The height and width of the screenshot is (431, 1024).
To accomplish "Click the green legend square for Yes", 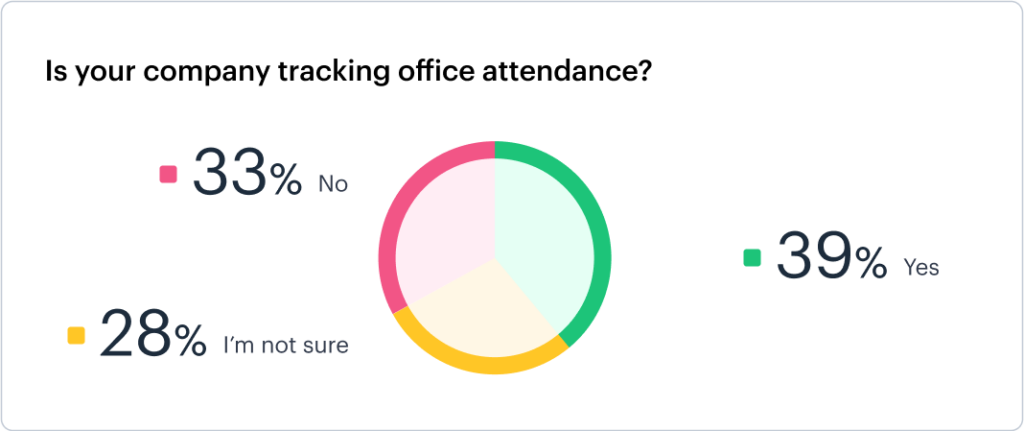I will click(752, 258).
